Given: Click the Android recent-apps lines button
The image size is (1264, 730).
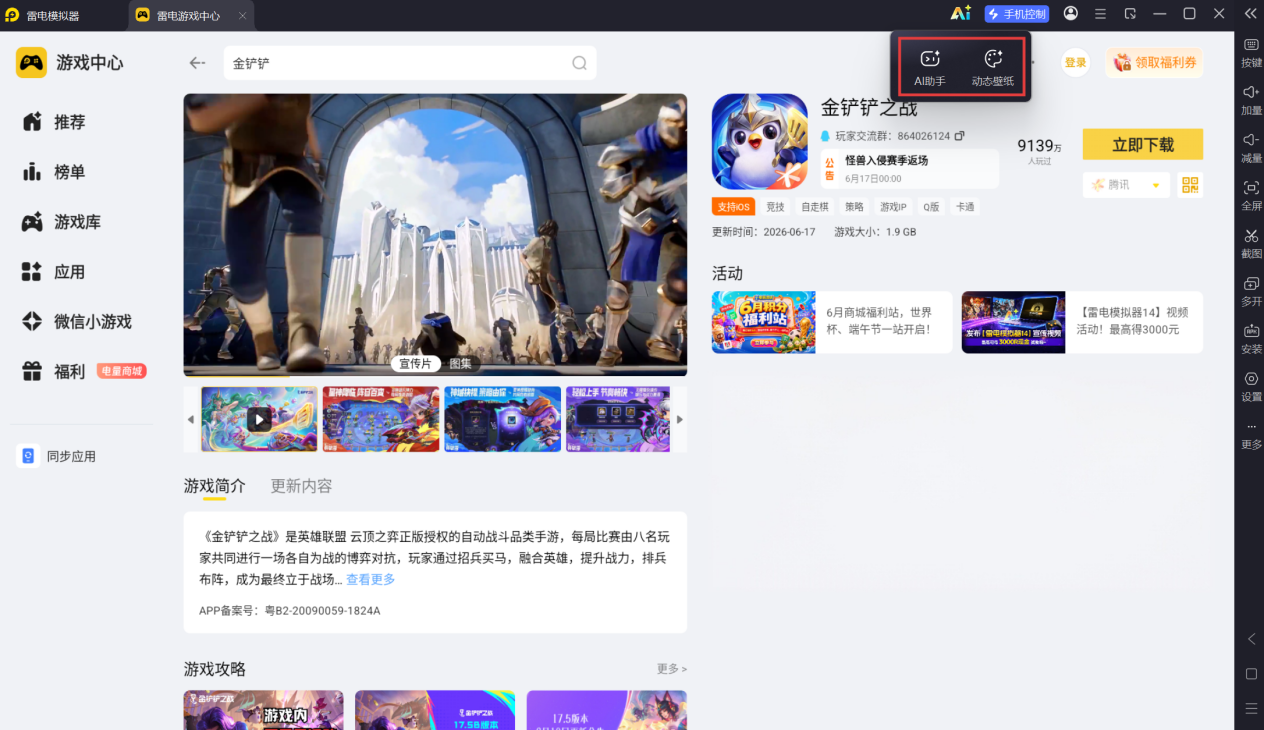Looking at the screenshot, I should click(x=1251, y=708).
